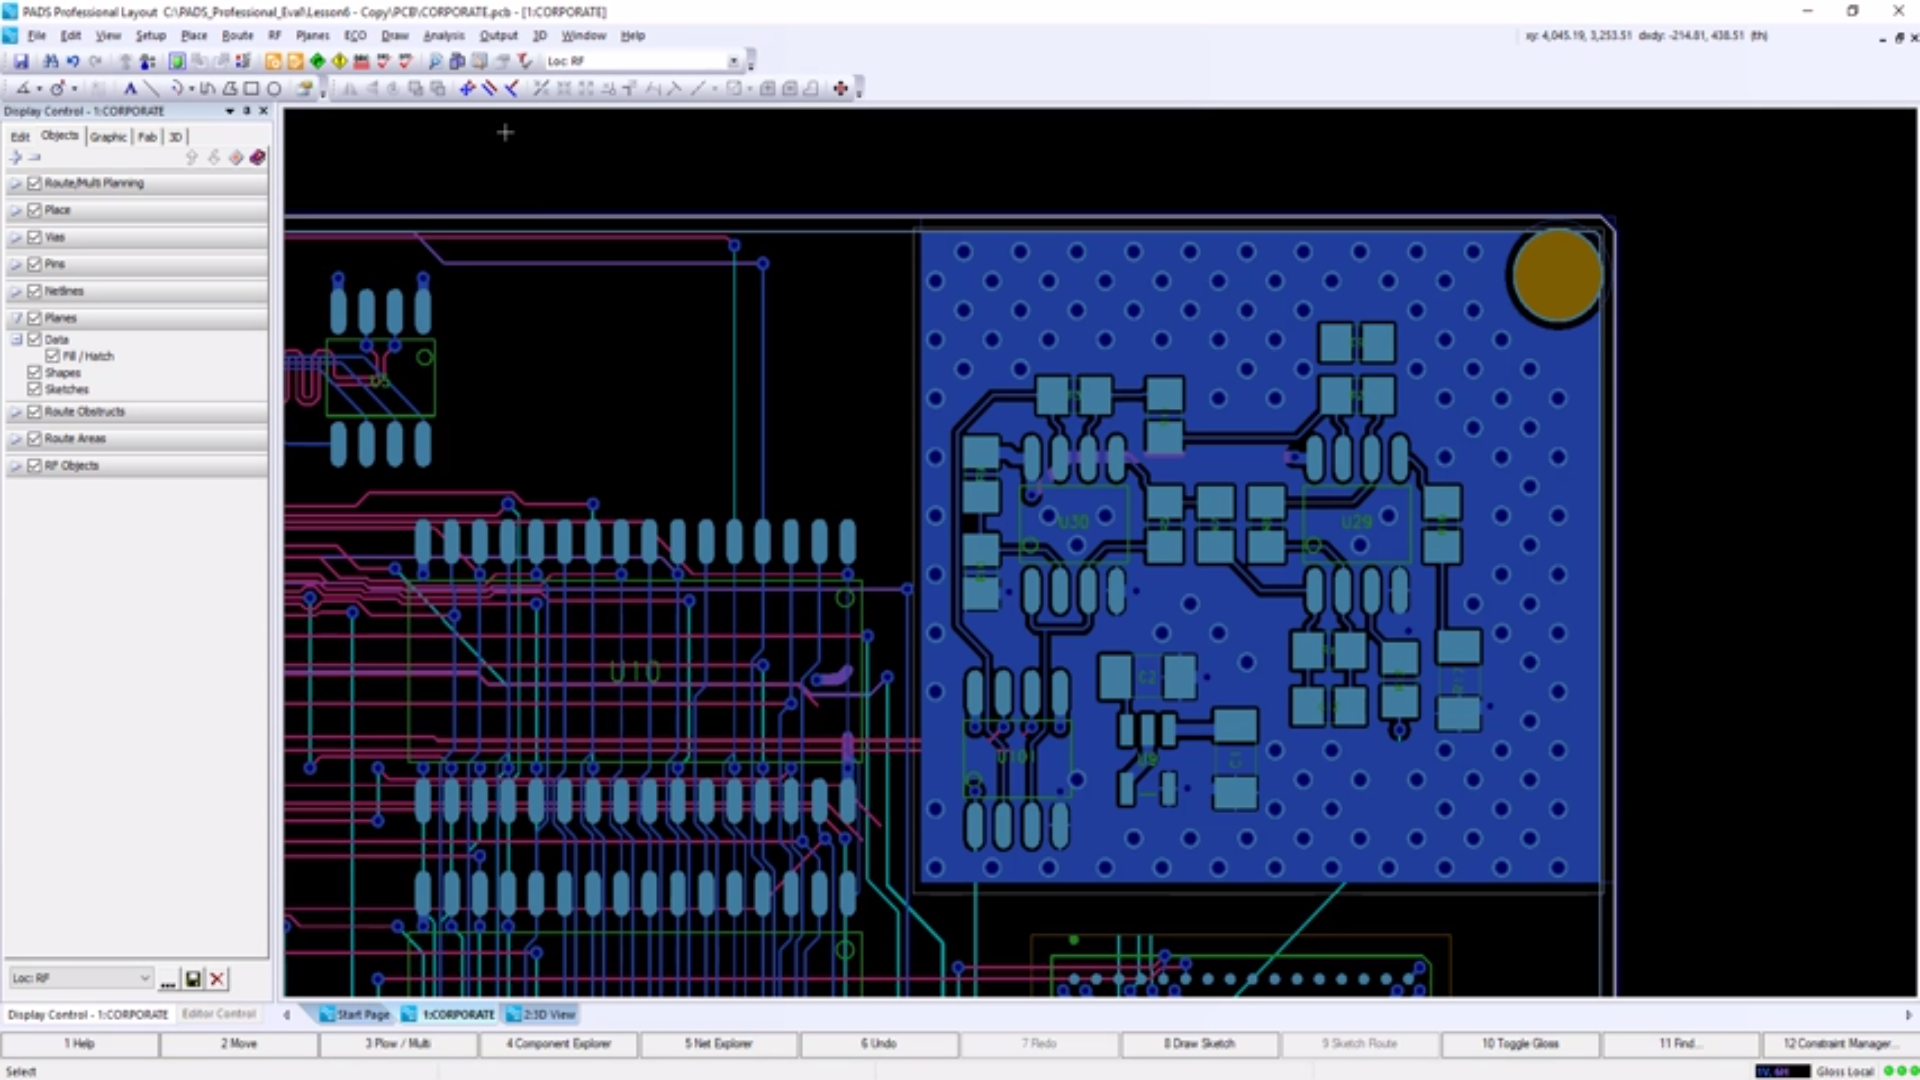Click the green diamond toolbar icon
Image resolution: width=1920 pixels, height=1080 pixels.
[x=318, y=62]
